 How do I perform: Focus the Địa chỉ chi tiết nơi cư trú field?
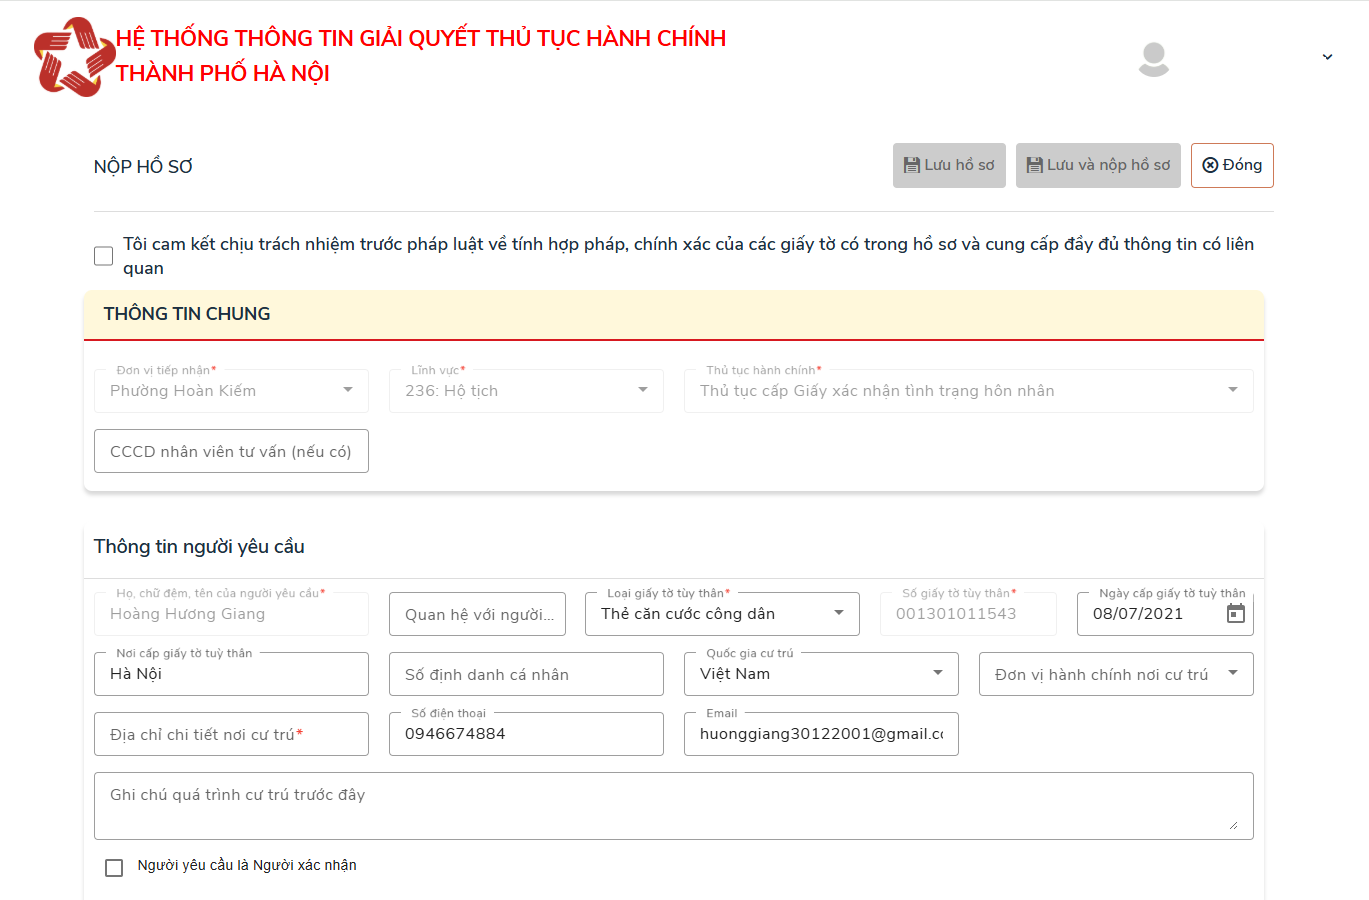click(231, 734)
